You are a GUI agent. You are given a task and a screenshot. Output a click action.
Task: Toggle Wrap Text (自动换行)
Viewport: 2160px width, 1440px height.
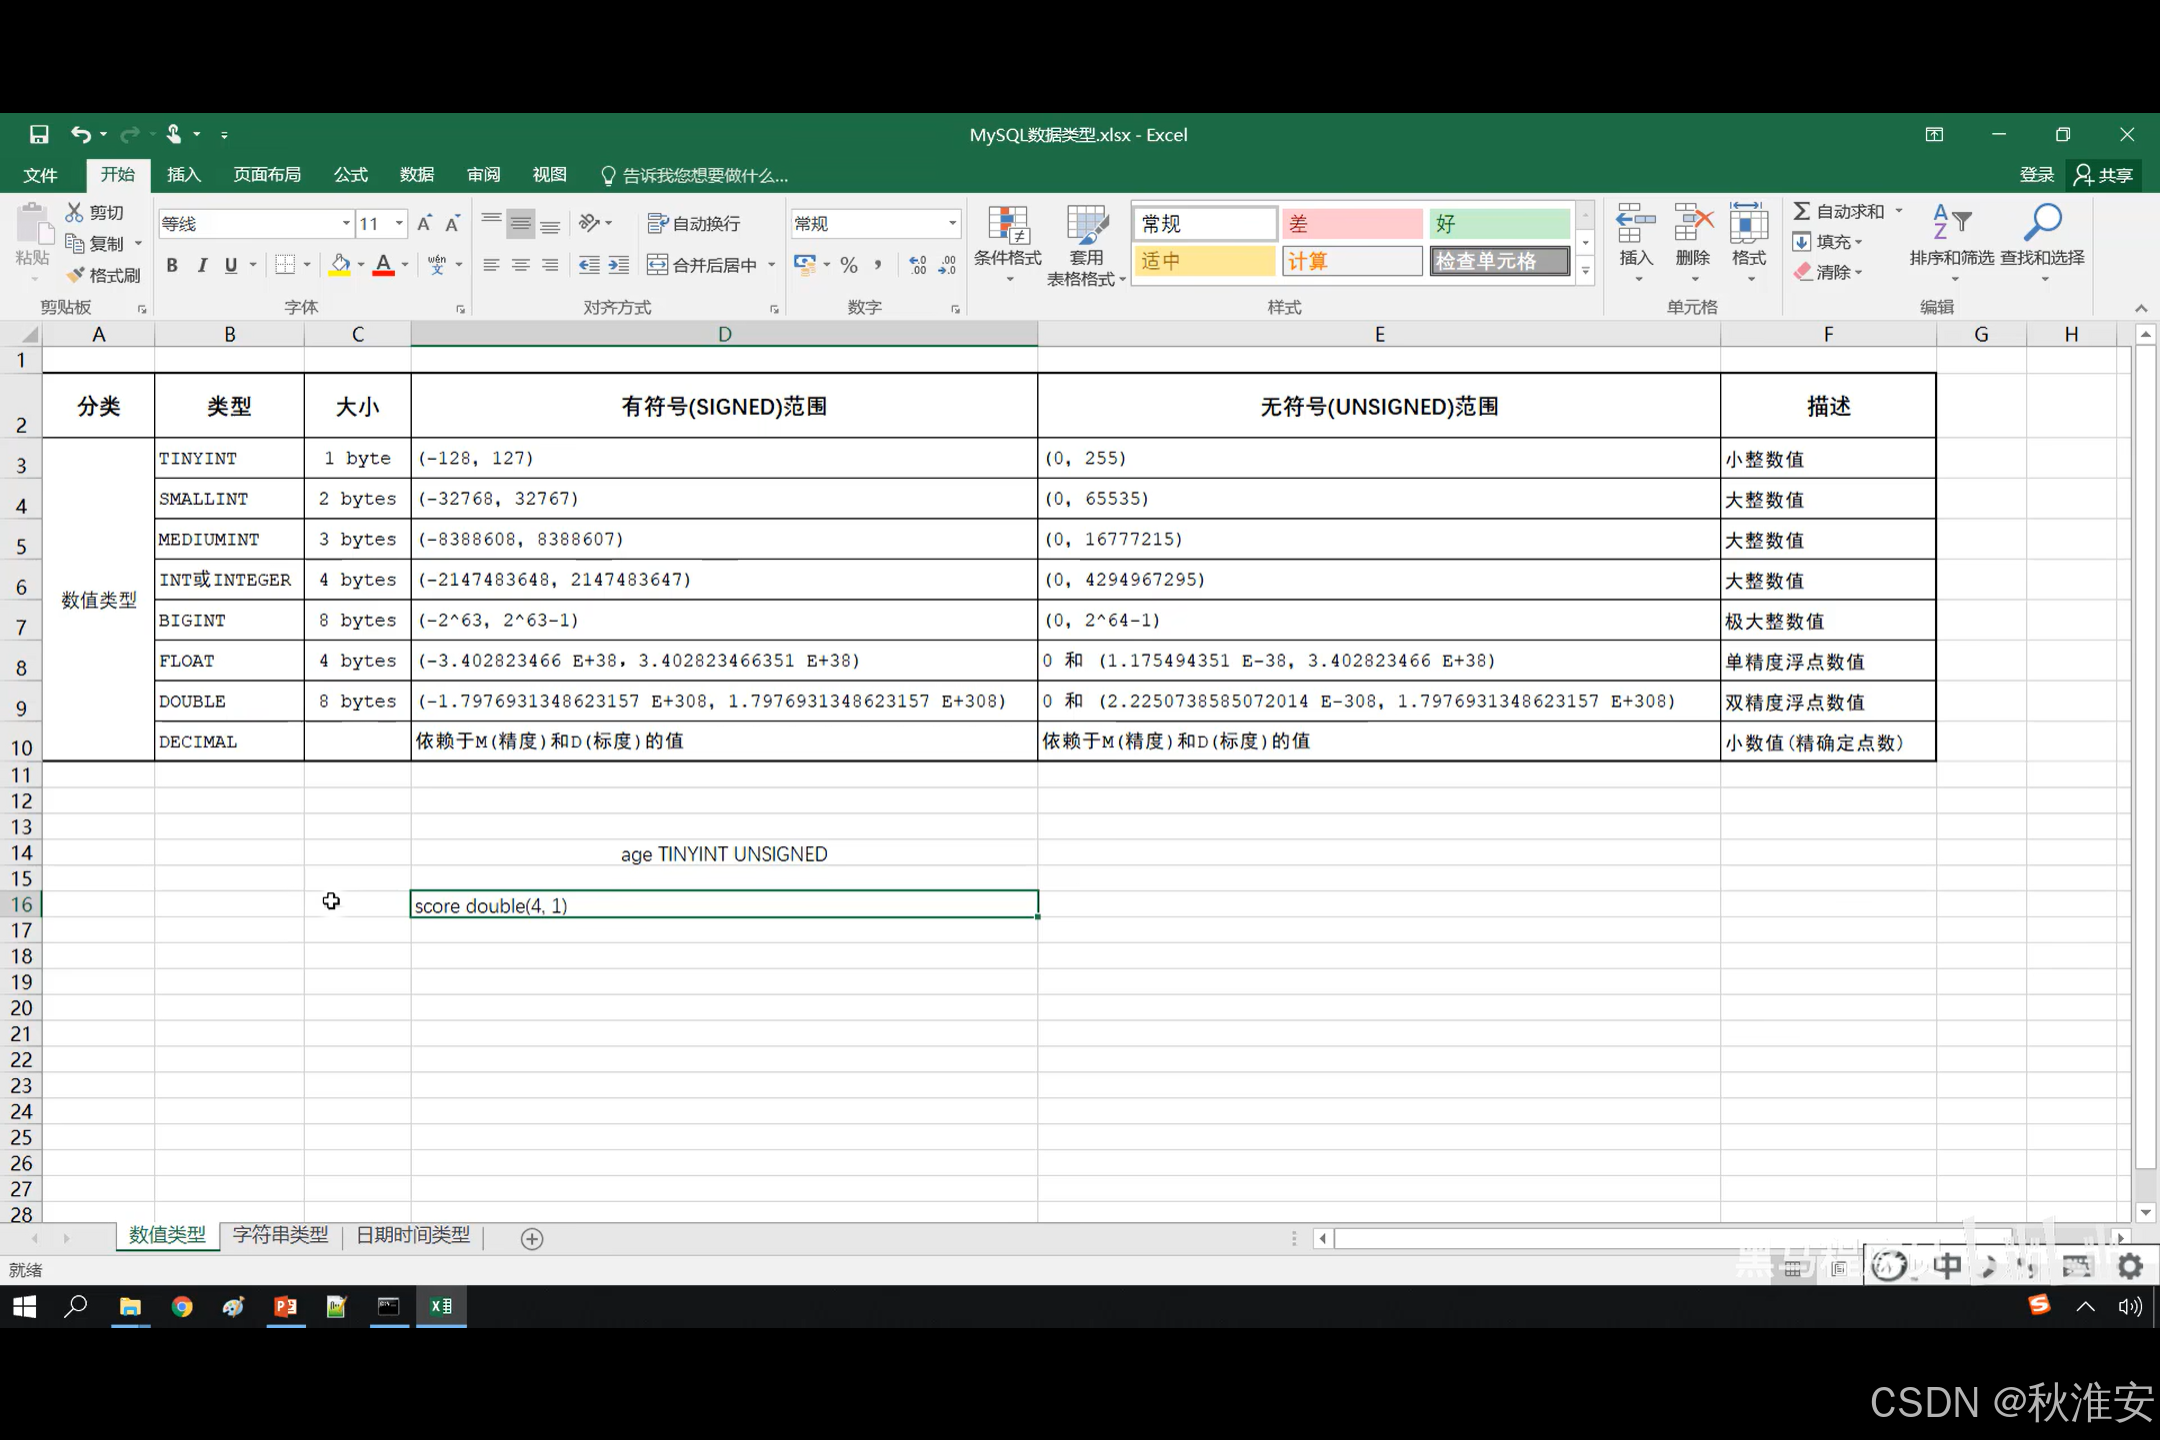point(694,223)
